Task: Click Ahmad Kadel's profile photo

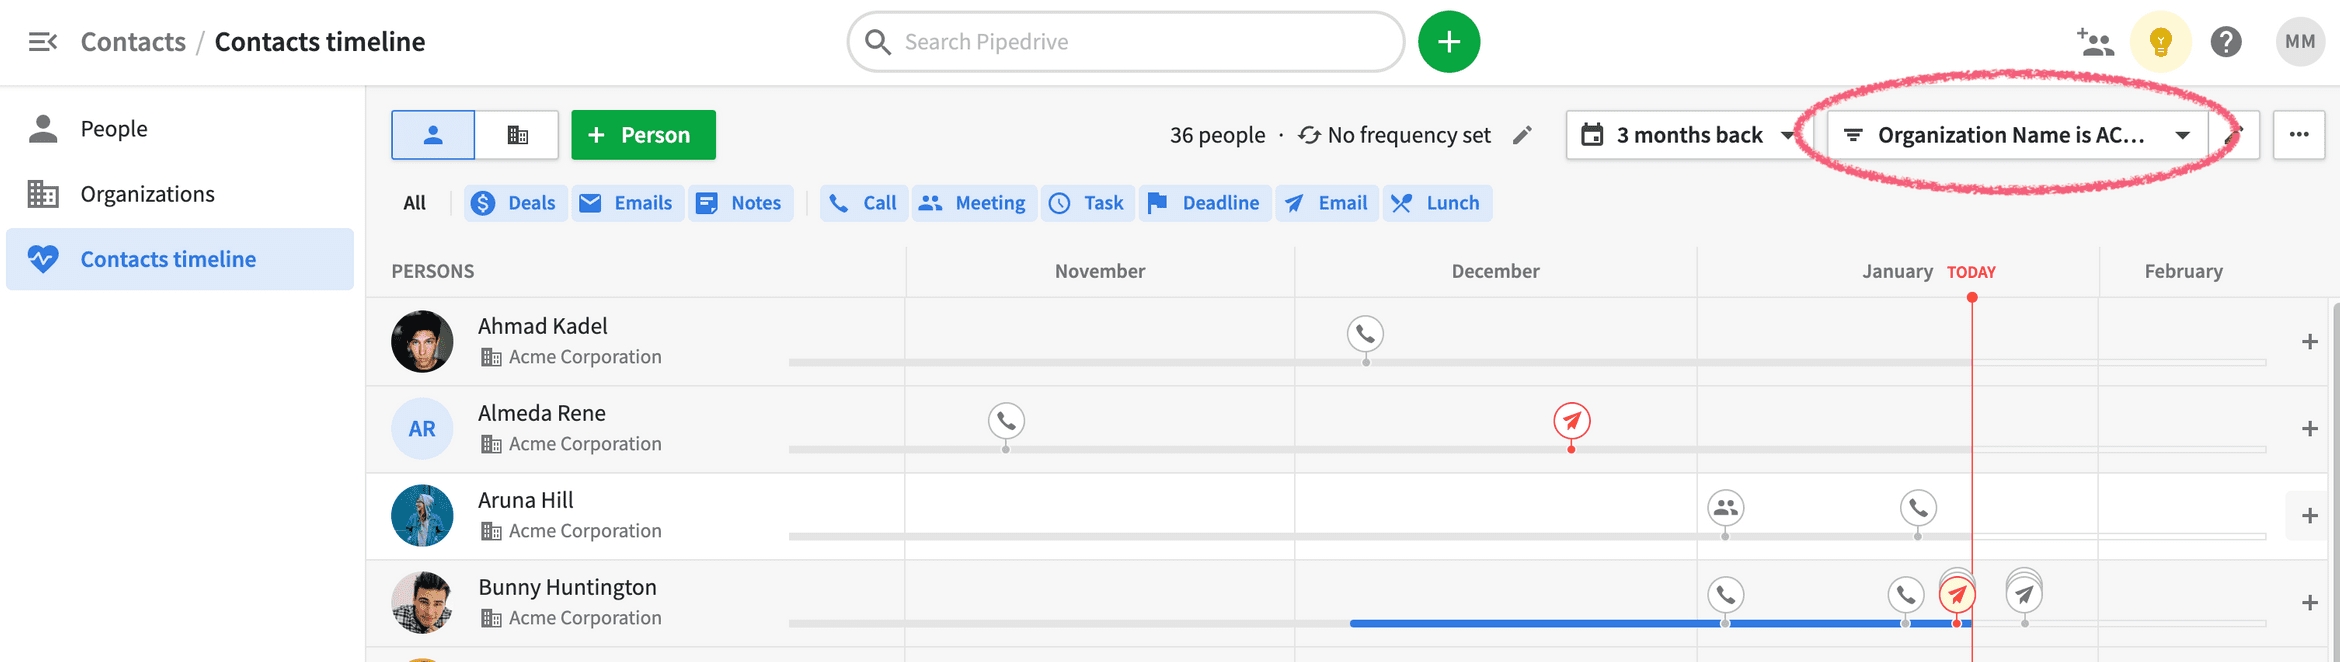Action: point(422,342)
